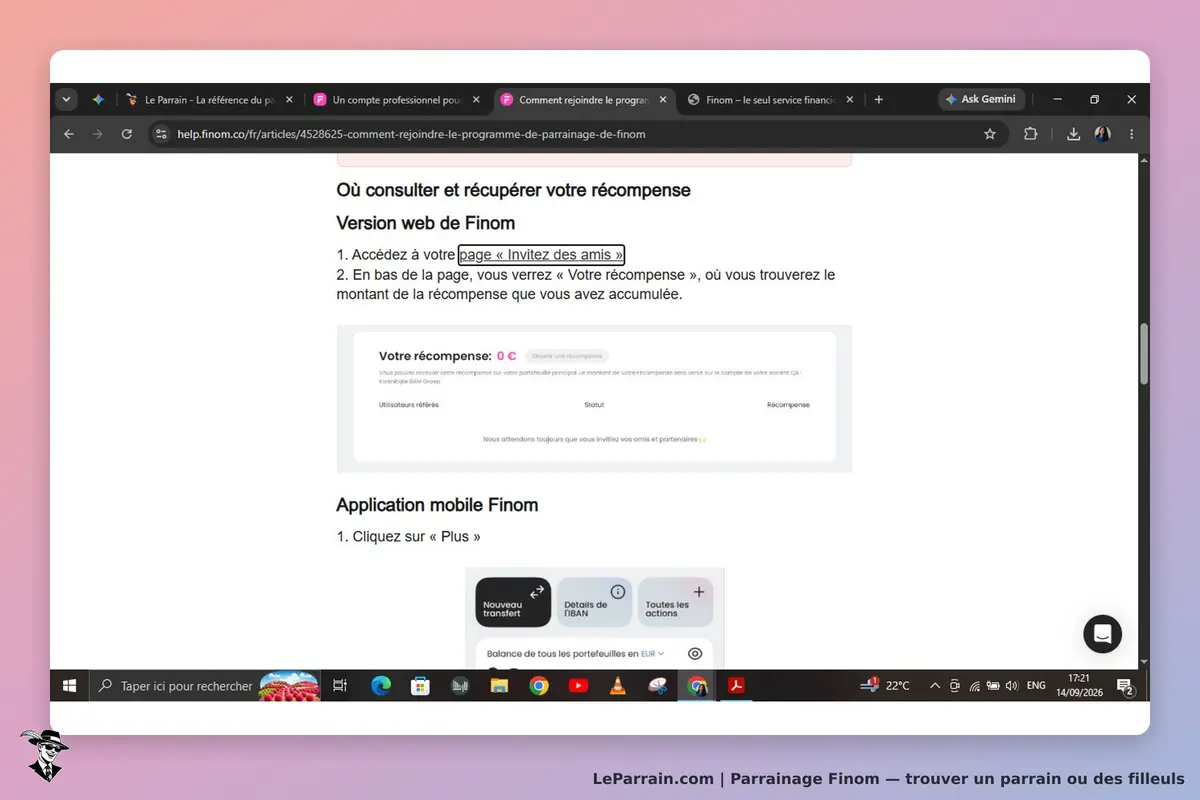1200x800 pixels.
Task: Open a new browser tab
Action: tap(879, 100)
